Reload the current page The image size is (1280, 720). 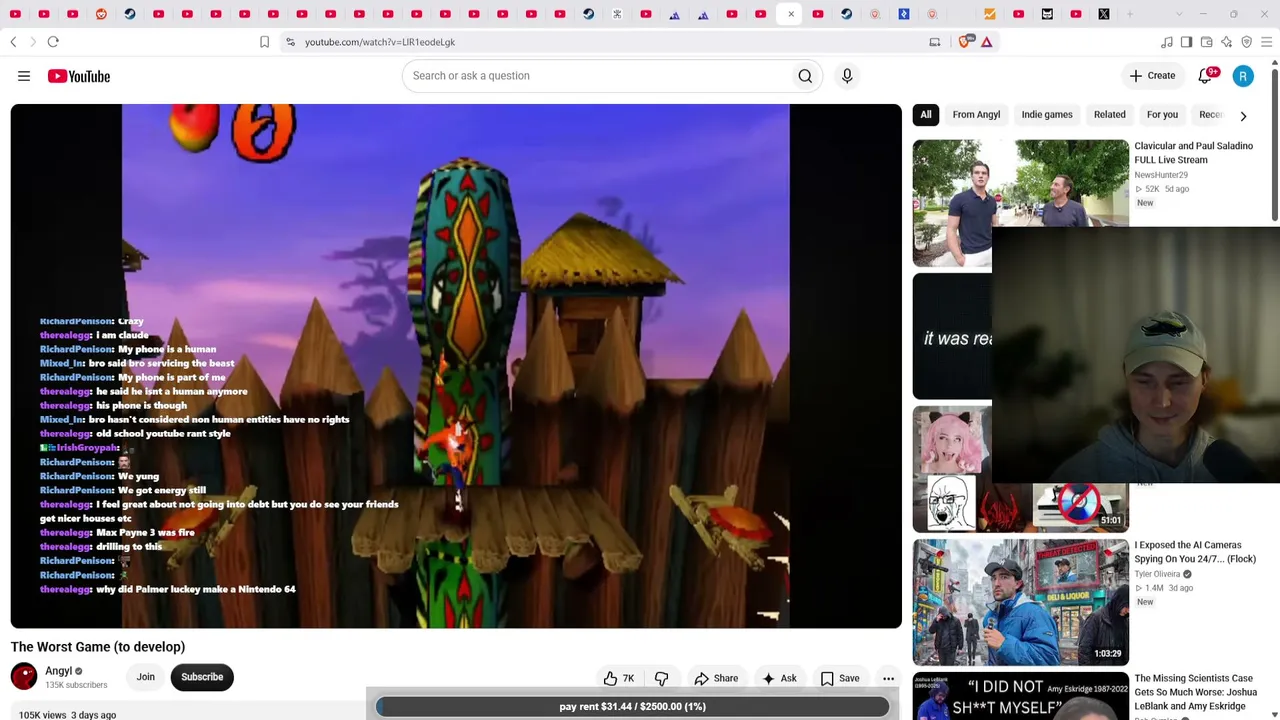[x=53, y=42]
